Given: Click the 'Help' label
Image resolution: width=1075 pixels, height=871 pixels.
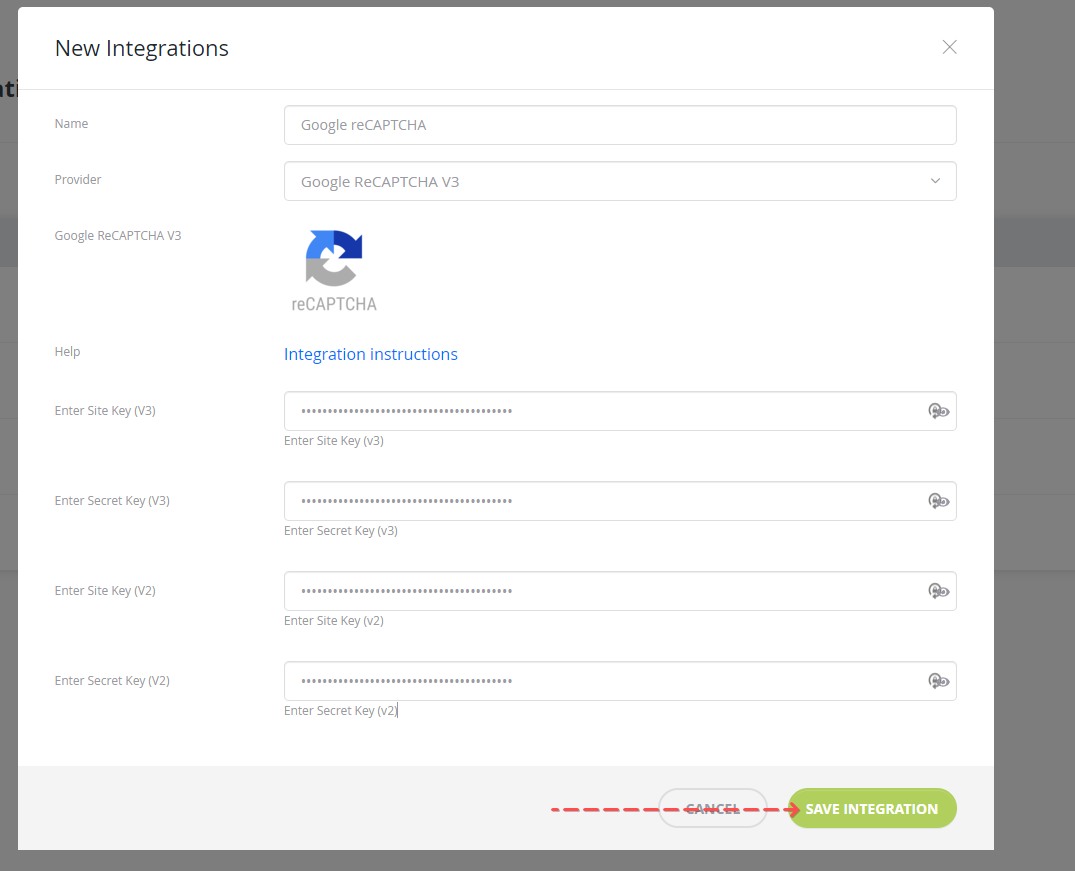Looking at the screenshot, I should [x=67, y=351].
